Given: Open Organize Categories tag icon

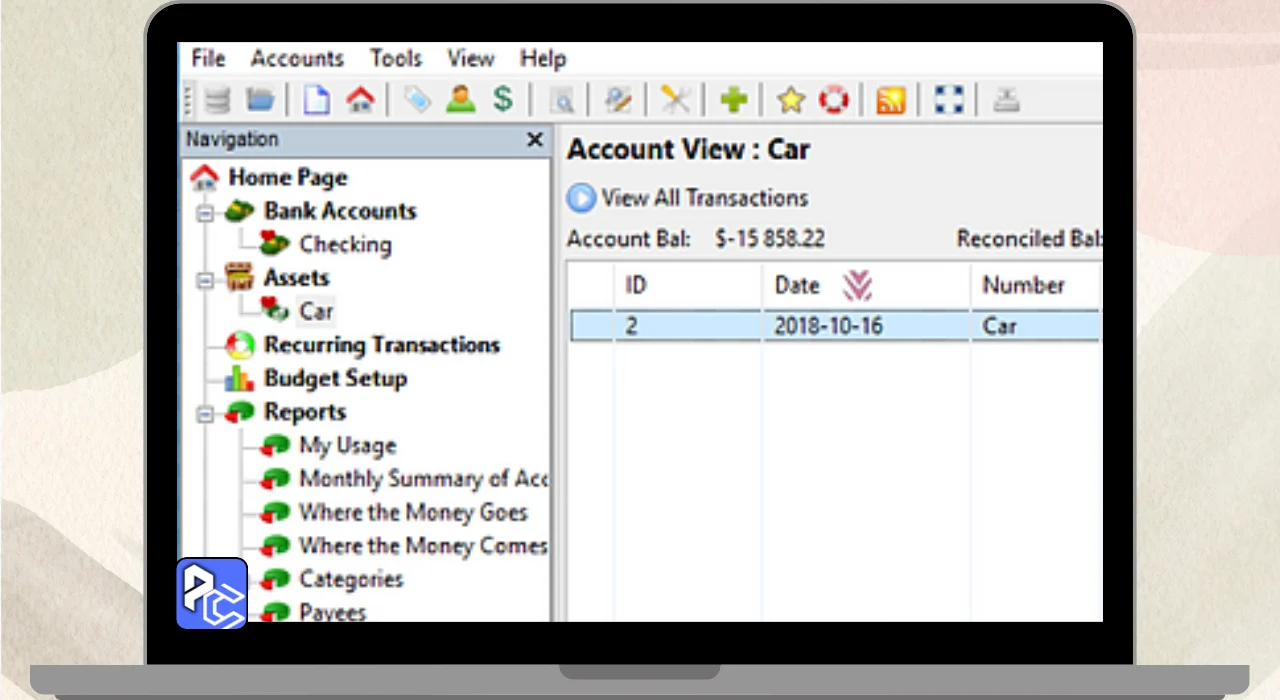Looking at the screenshot, I should pyautogui.click(x=416, y=100).
